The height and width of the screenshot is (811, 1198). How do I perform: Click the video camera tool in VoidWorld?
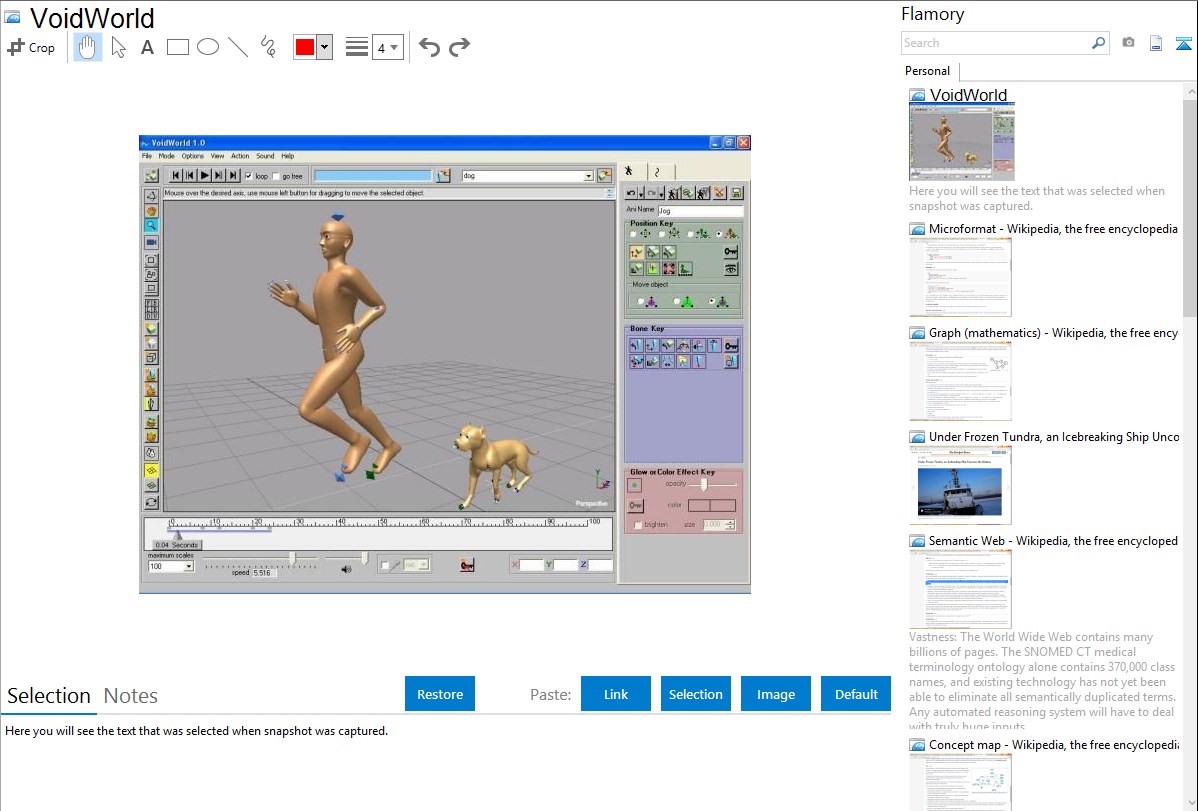pyautogui.click(x=151, y=242)
